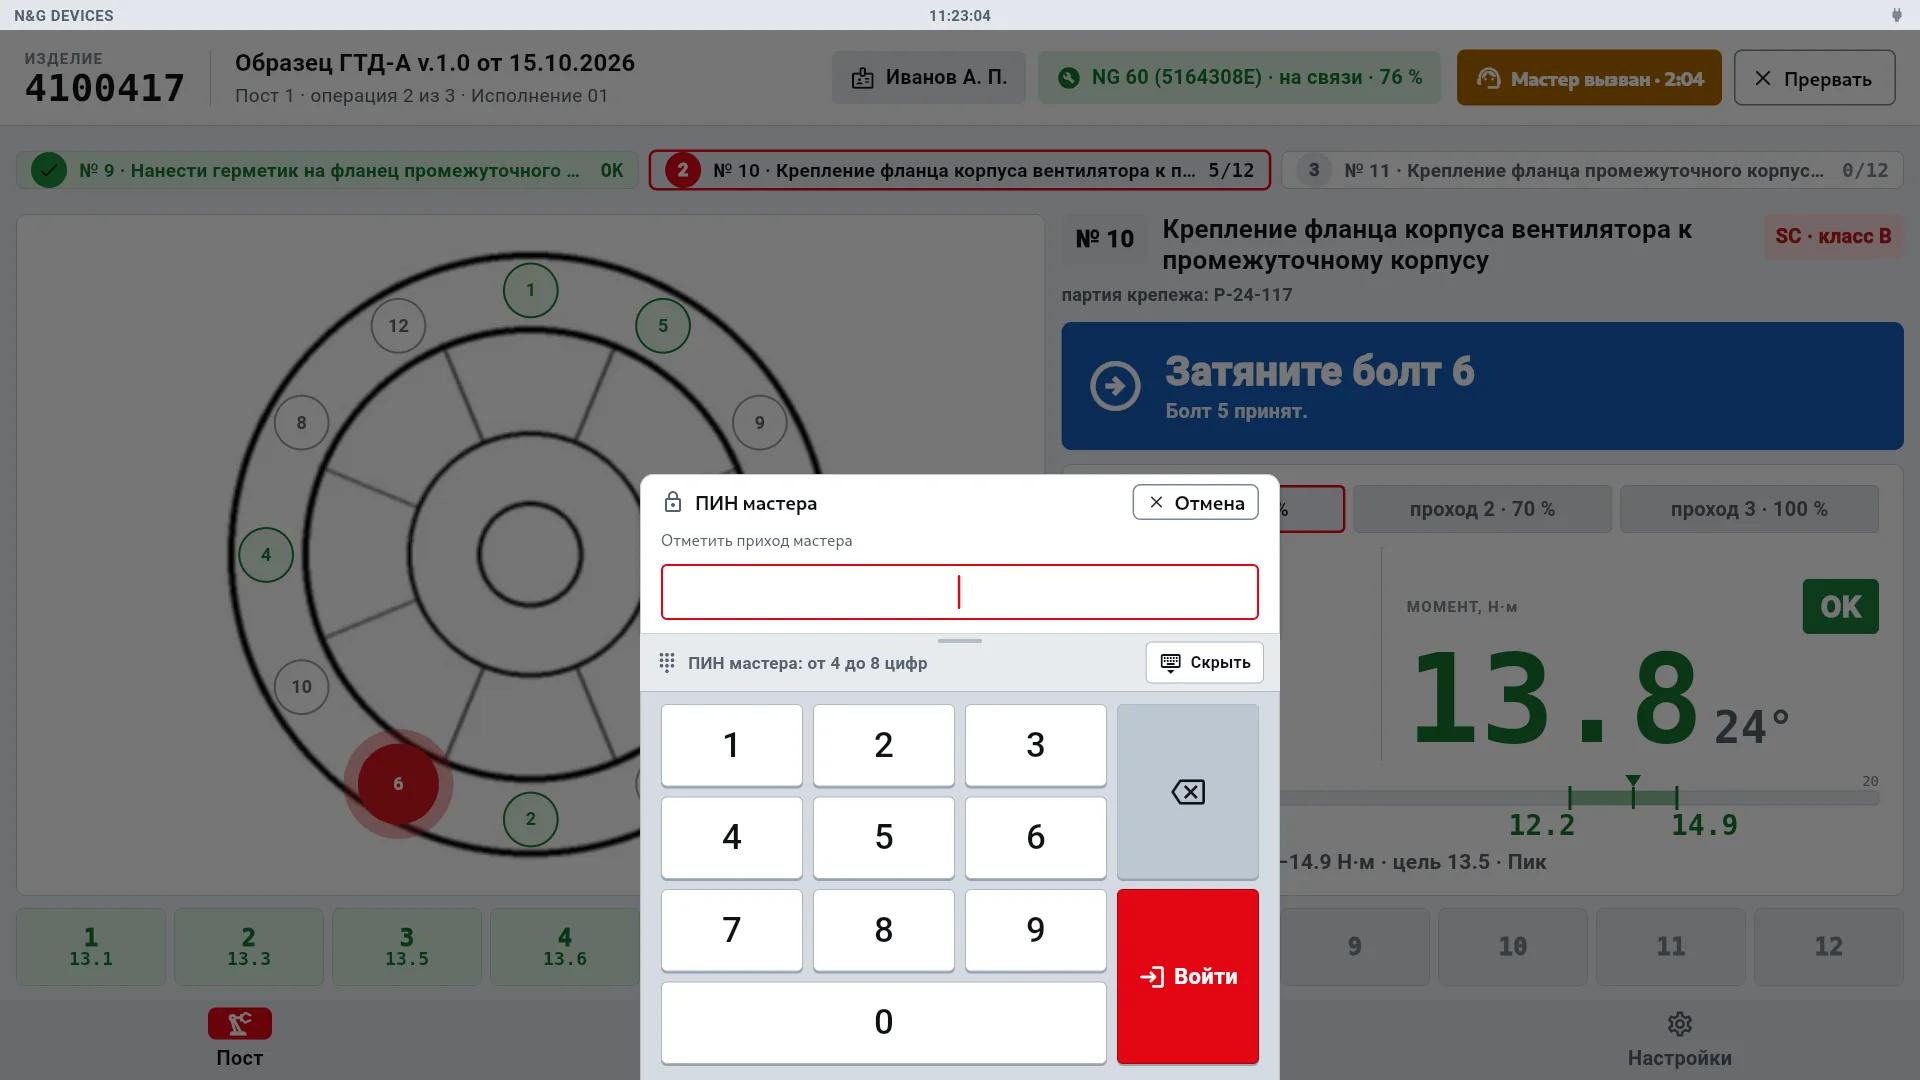Viewport: 1920px width, 1080px height.
Task: Tap digit 0 on the keypad
Action: 883,1022
